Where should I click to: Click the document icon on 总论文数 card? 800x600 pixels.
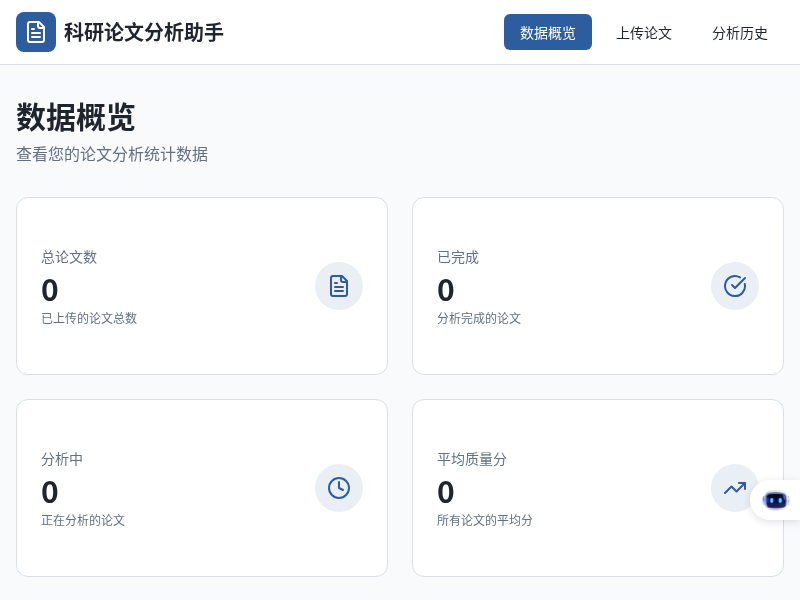tap(339, 286)
